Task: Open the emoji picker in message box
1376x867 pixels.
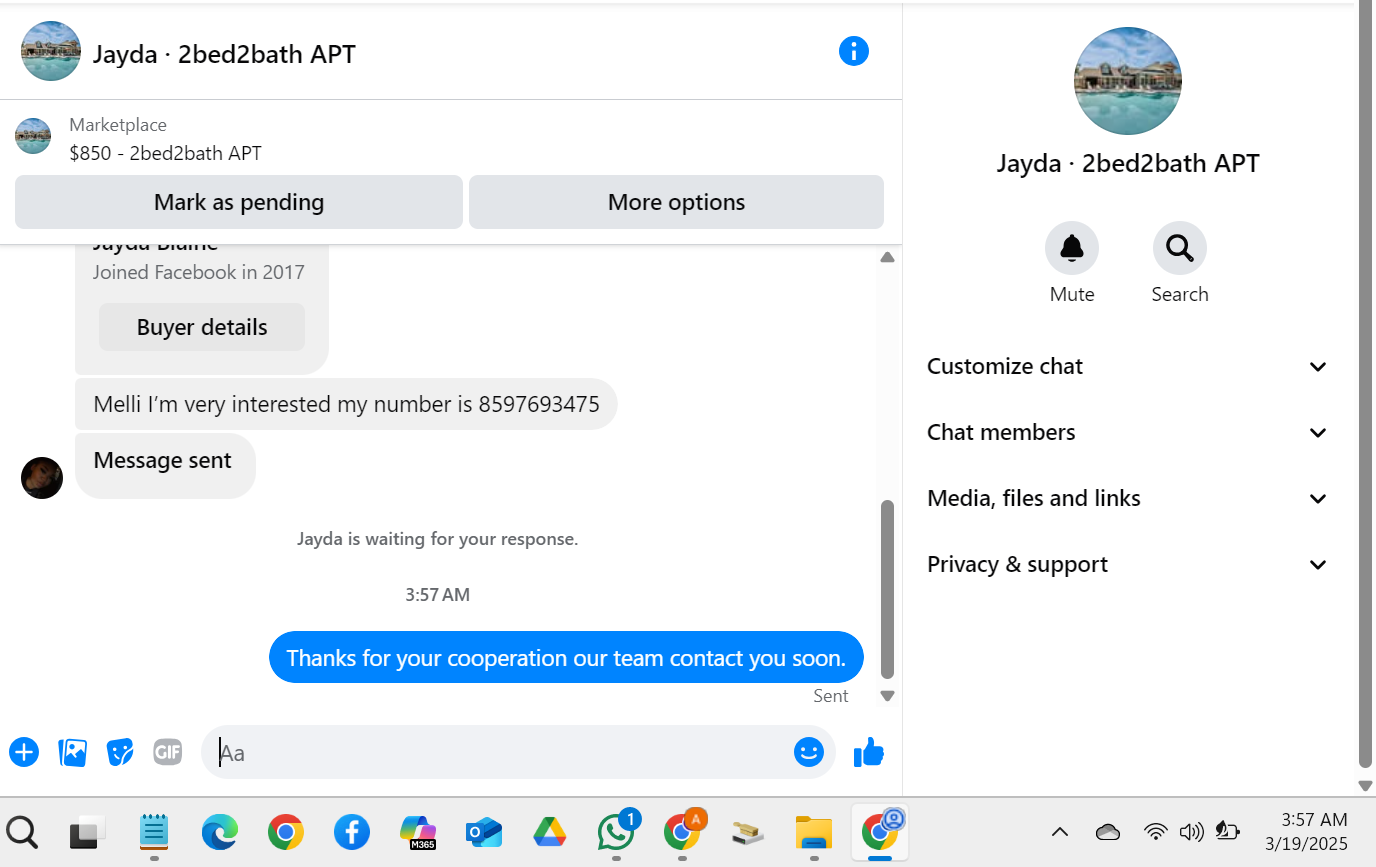Action: tap(809, 752)
